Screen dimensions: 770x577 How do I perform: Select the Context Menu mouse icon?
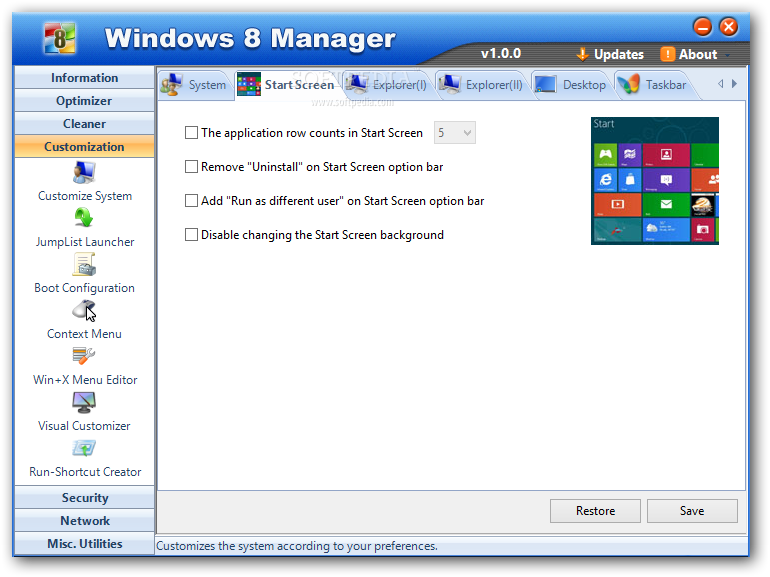click(x=84, y=310)
